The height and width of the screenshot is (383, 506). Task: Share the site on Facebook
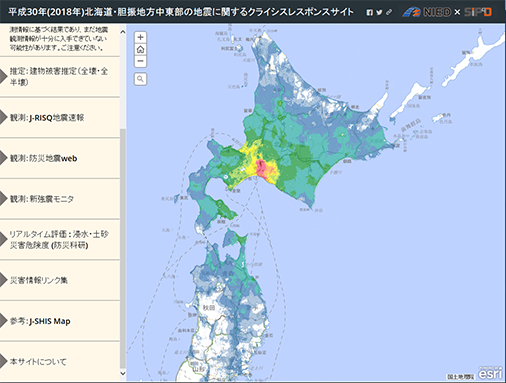[369, 12]
